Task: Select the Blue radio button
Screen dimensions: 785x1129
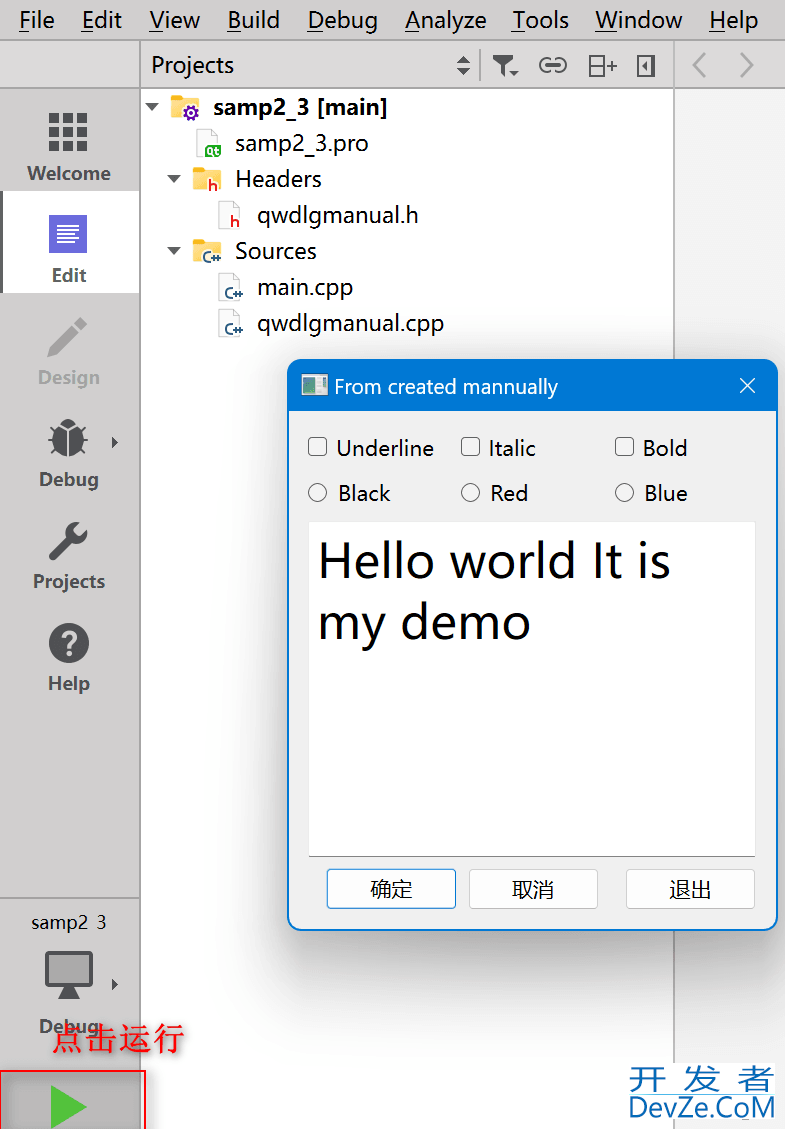Action: [x=624, y=492]
